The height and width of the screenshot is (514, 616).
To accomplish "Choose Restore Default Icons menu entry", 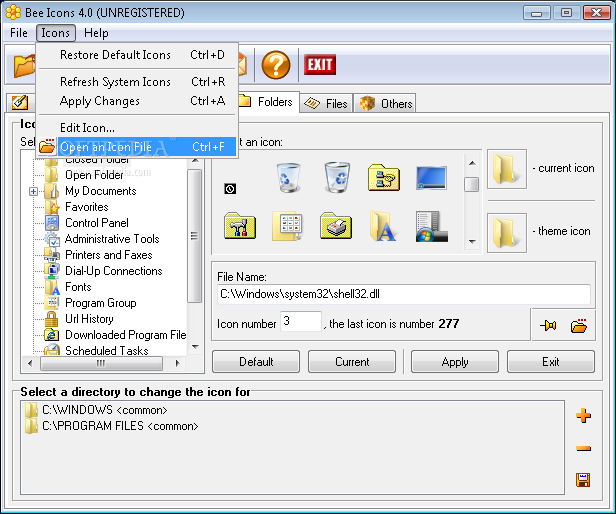I will (137, 55).
